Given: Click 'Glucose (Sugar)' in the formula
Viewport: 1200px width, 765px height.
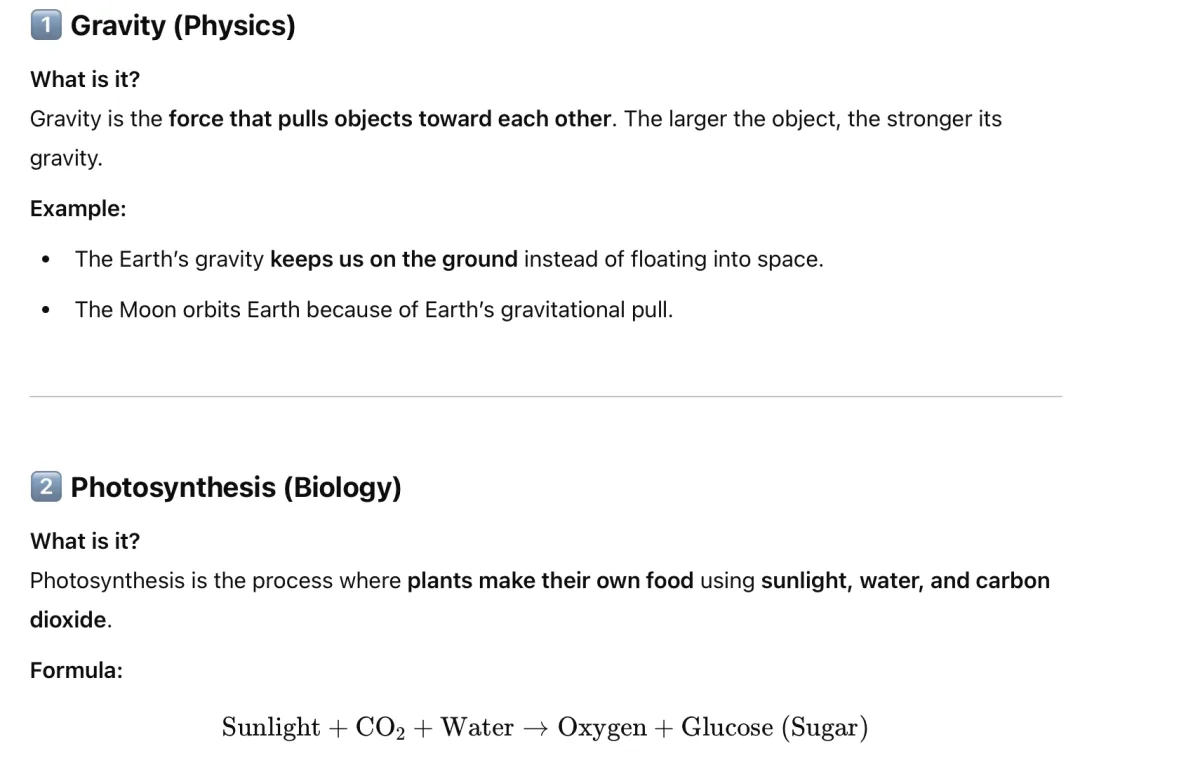Looking at the screenshot, I should coord(774,728).
